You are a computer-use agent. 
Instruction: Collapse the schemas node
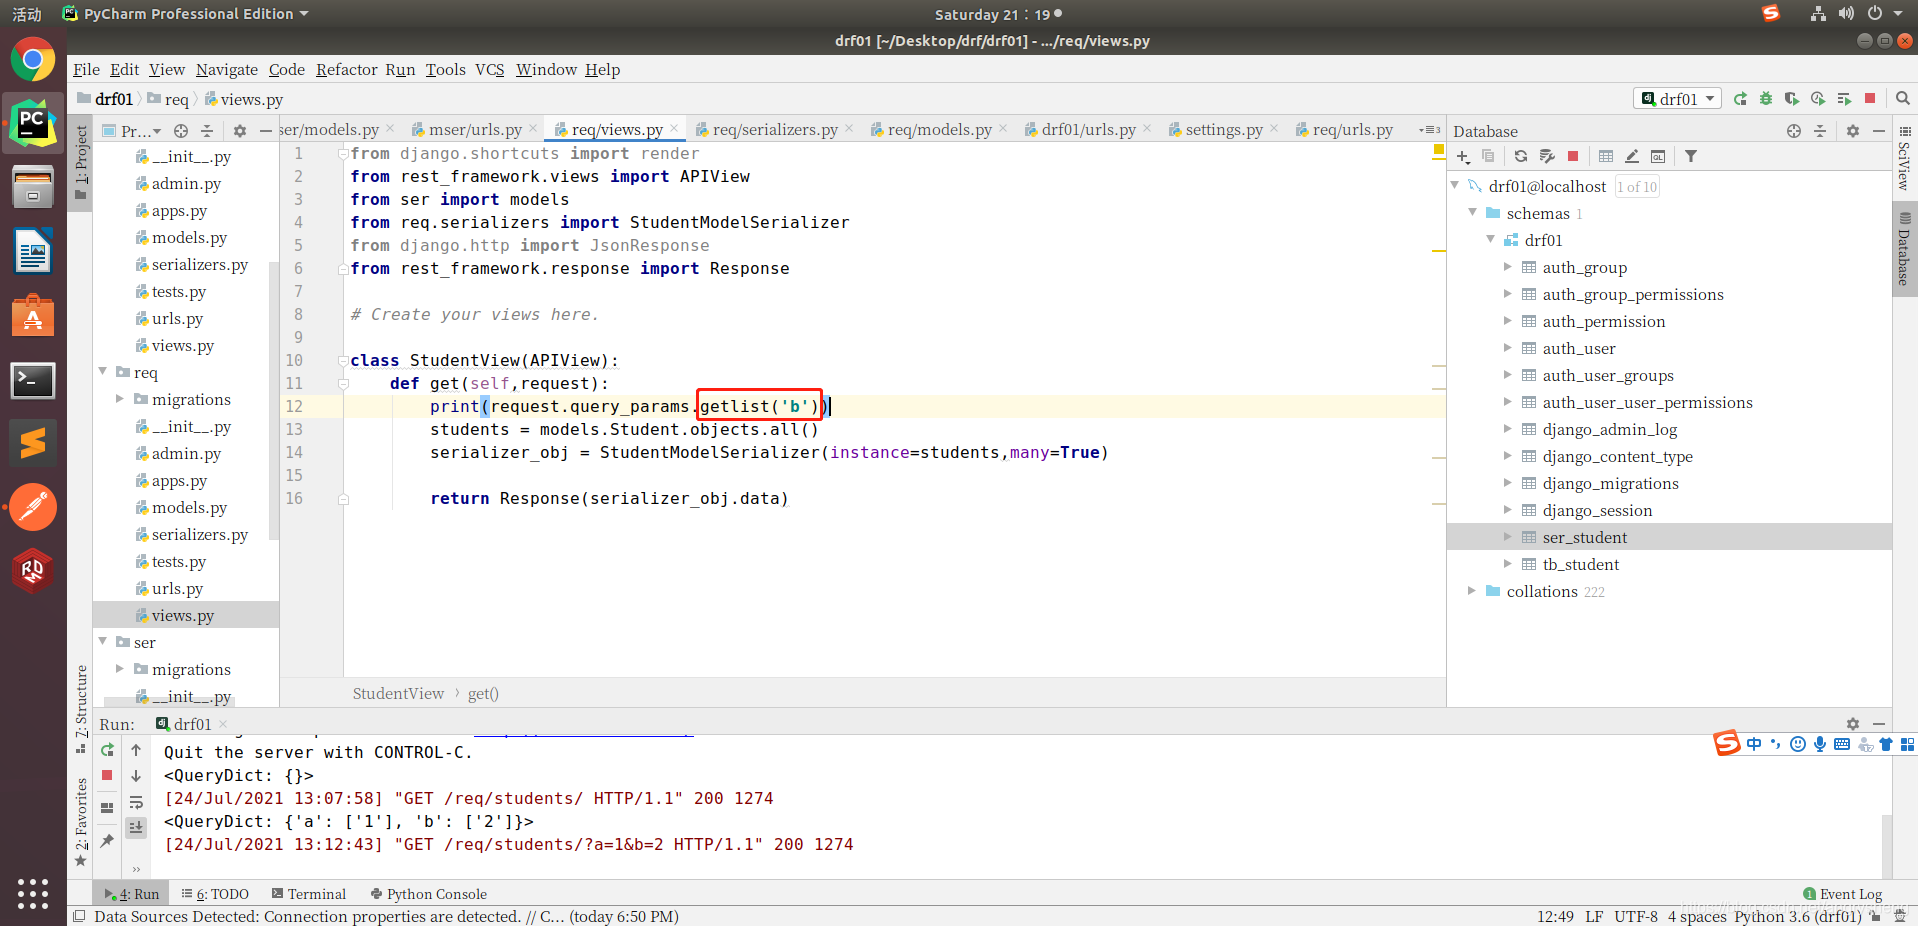pyautogui.click(x=1473, y=213)
